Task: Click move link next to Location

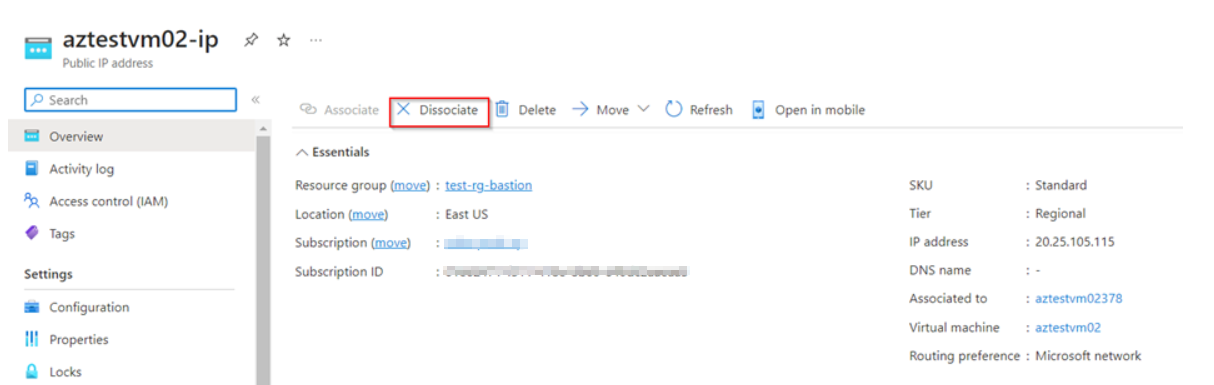Action: click(x=368, y=214)
